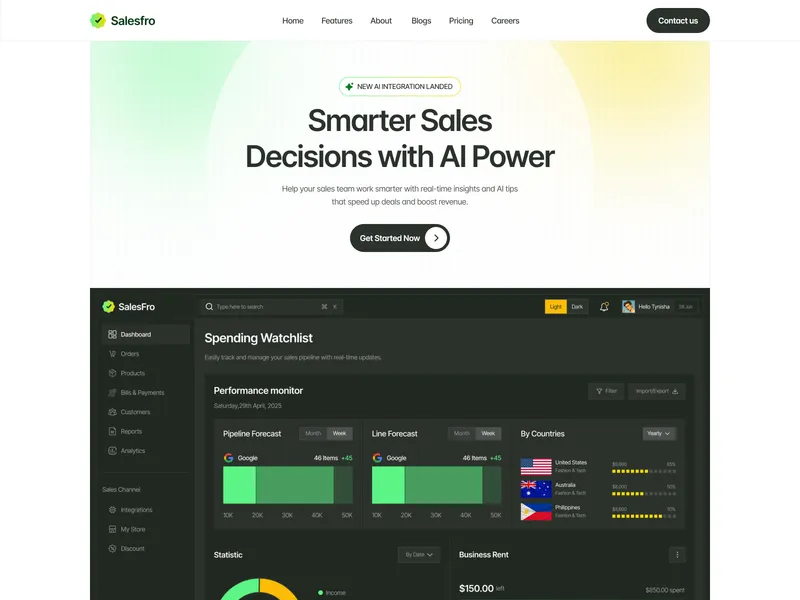Click the Pipeline Forecast bar chart

click(288, 485)
